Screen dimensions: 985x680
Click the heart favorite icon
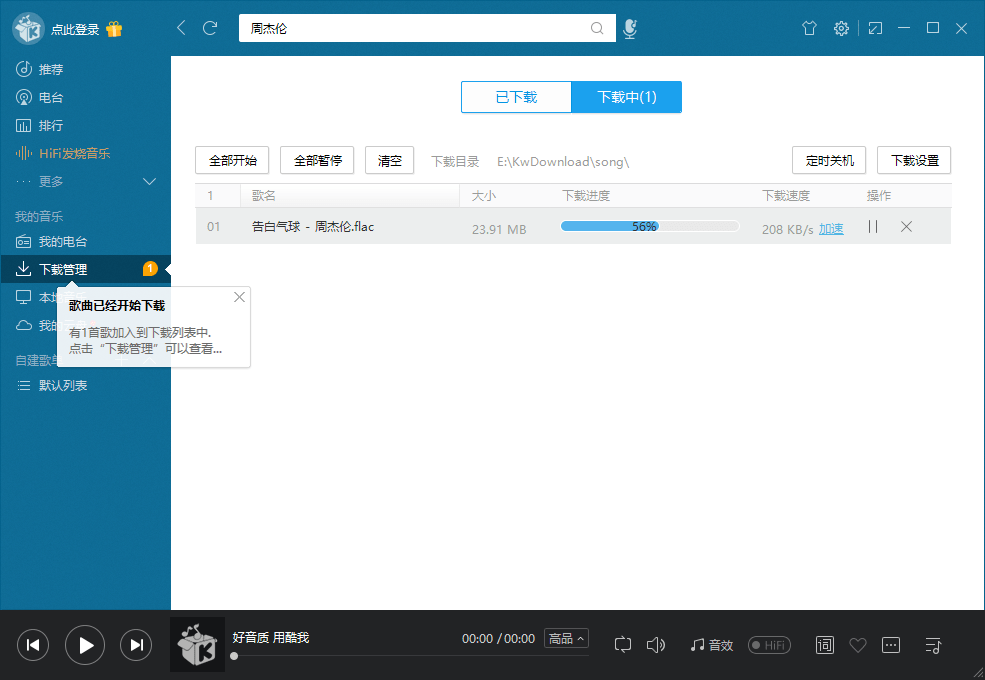click(x=857, y=645)
